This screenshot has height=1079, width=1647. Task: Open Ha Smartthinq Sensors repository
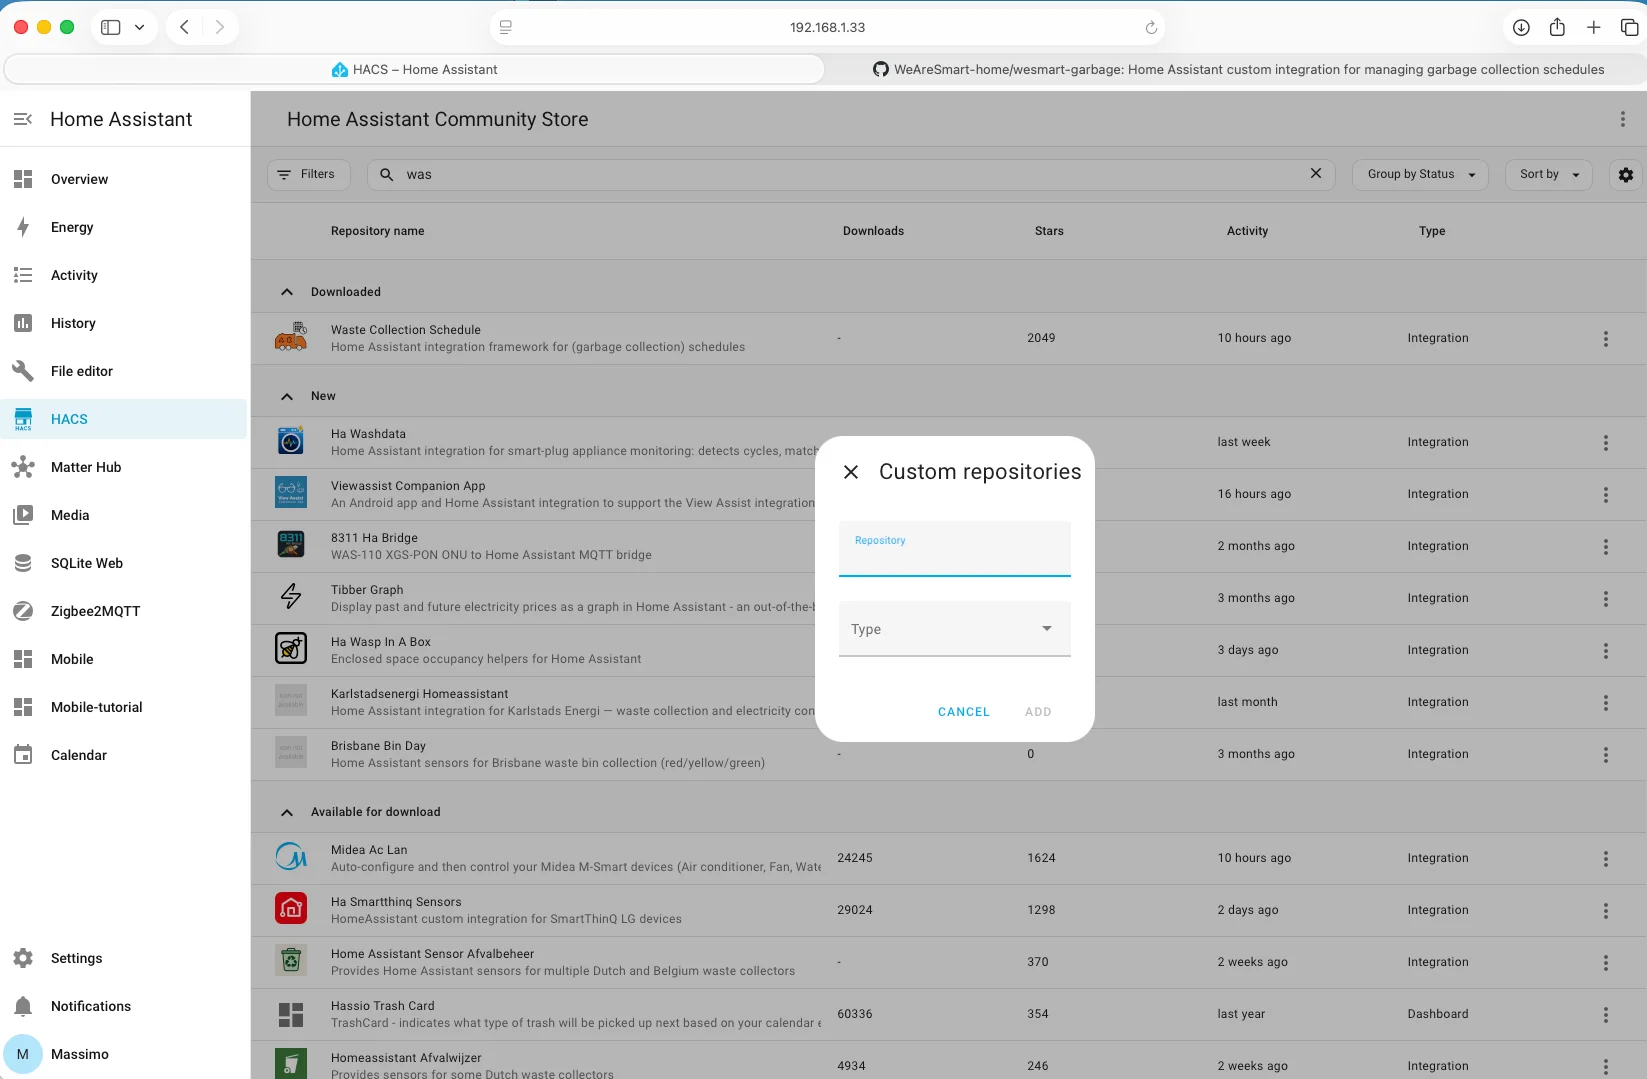pyautogui.click(x=948, y=910)
